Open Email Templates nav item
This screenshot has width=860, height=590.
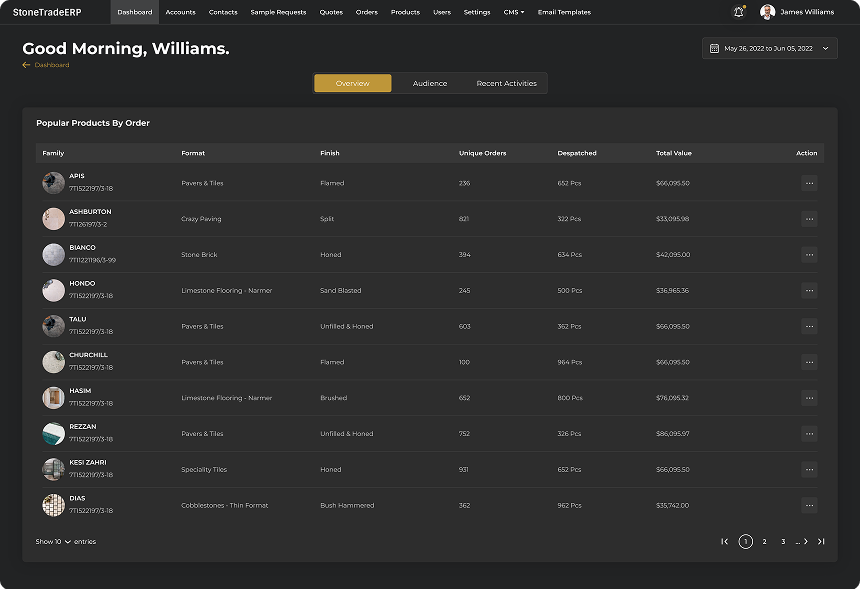(564, 12)
